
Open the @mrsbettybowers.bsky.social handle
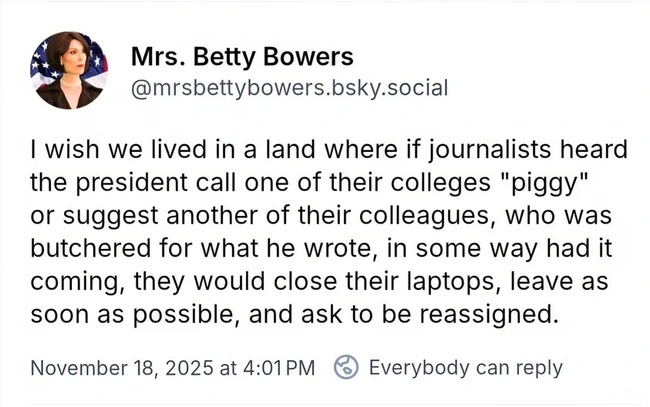[x=290, y=89]
